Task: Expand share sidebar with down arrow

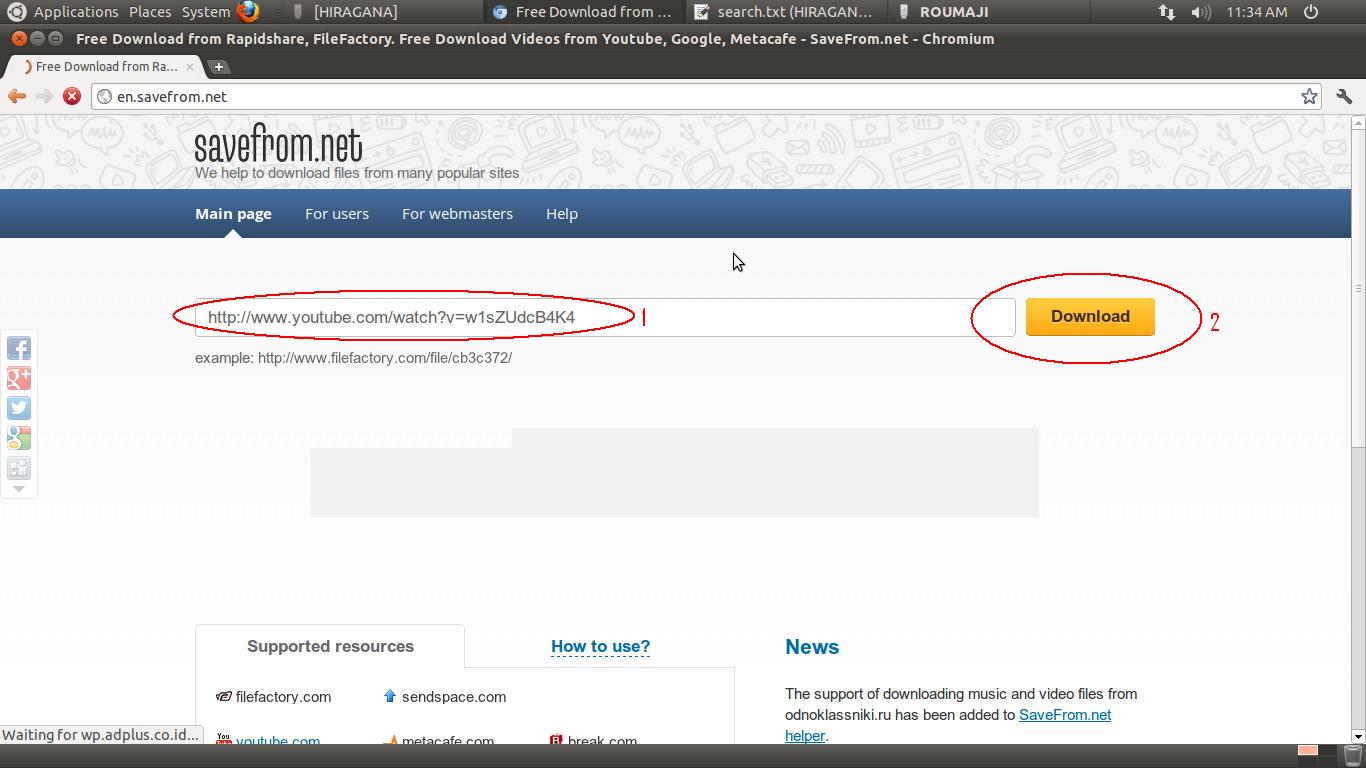Action: pos(18,489)
